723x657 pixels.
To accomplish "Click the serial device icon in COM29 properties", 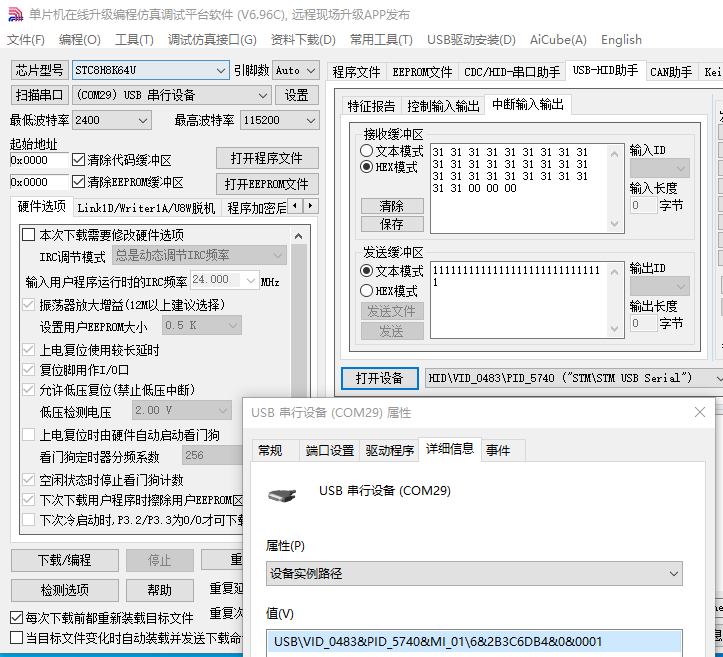I will coord(282,496).
